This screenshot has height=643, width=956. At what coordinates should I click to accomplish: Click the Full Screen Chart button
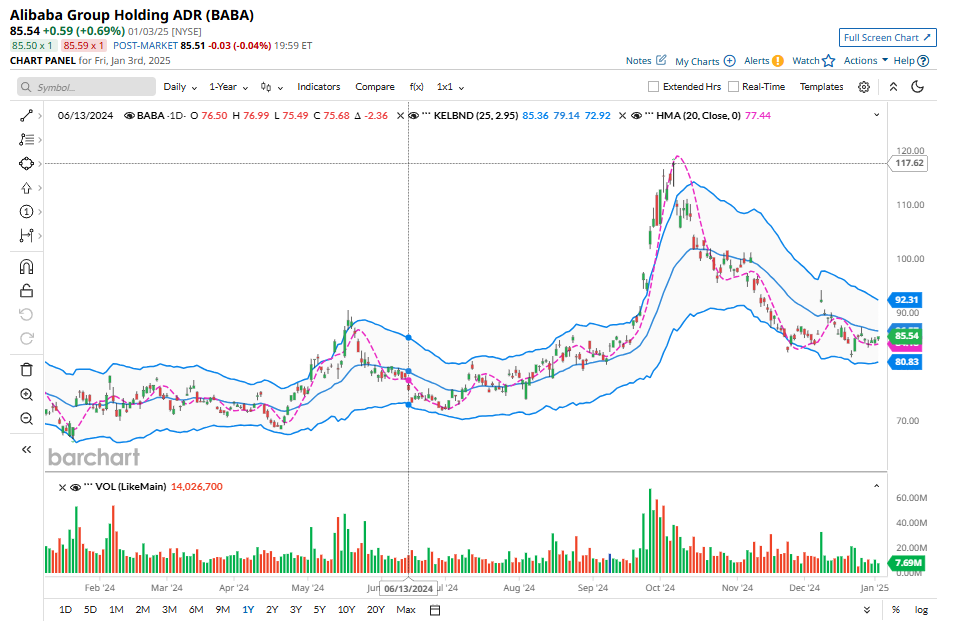point(888,38)
